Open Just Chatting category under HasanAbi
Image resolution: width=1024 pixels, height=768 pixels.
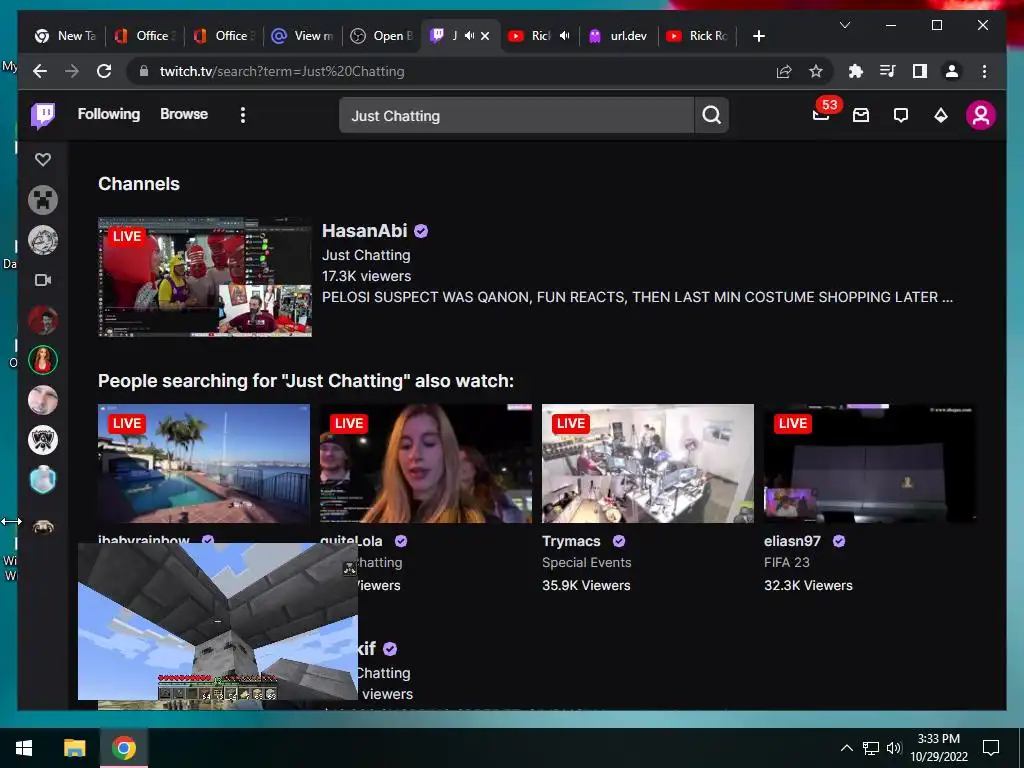coord(366,255)
